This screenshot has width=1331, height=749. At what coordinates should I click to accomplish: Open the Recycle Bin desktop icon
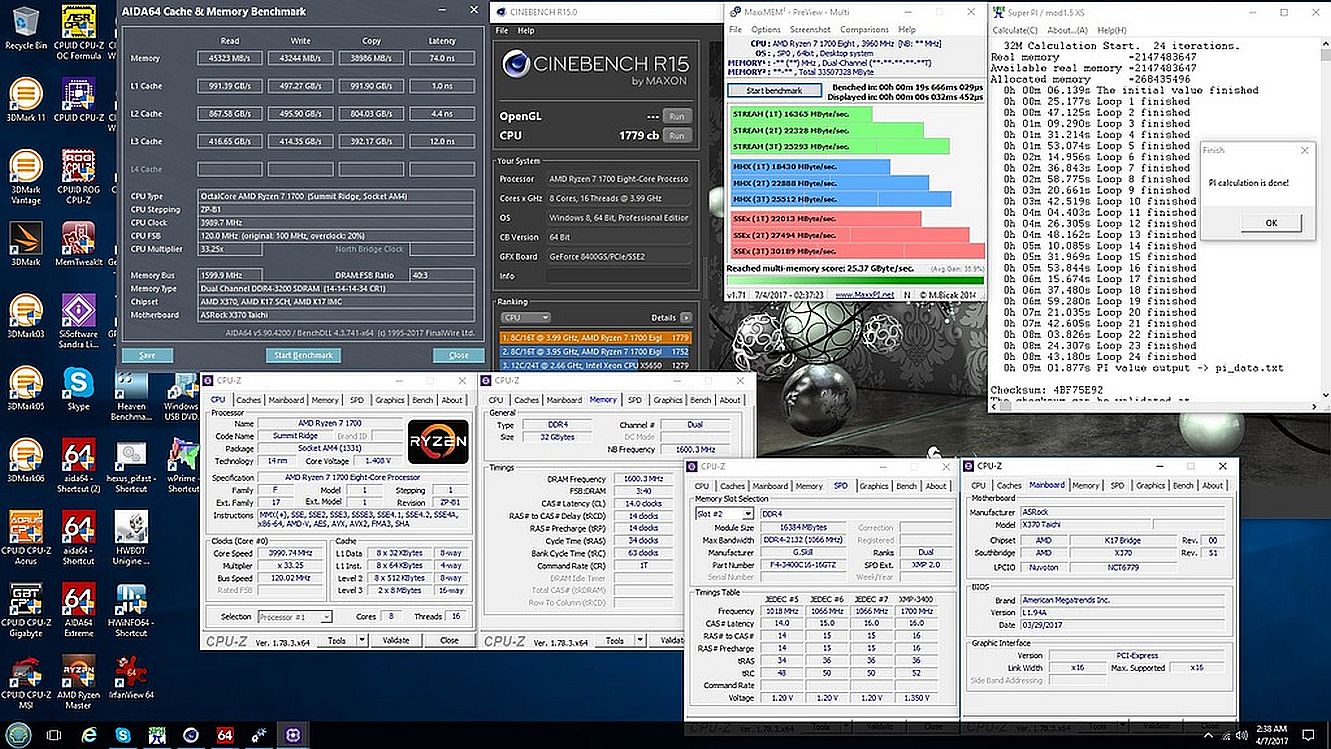[x=24, y=27]
